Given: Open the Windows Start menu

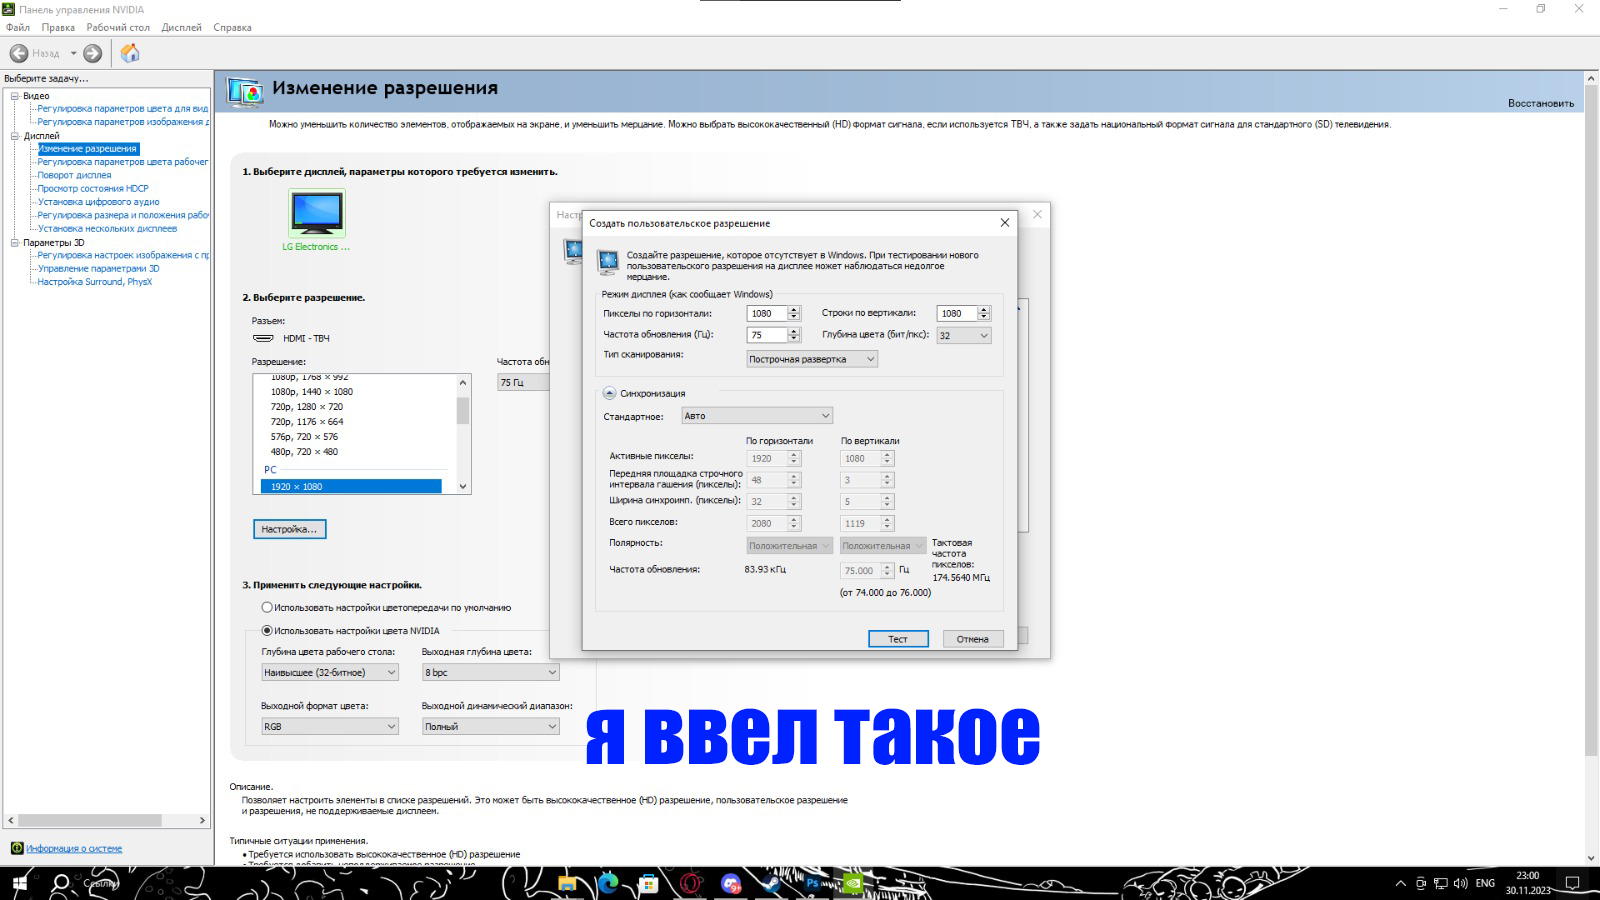Looking at the screenshot, I should (19, 883).
